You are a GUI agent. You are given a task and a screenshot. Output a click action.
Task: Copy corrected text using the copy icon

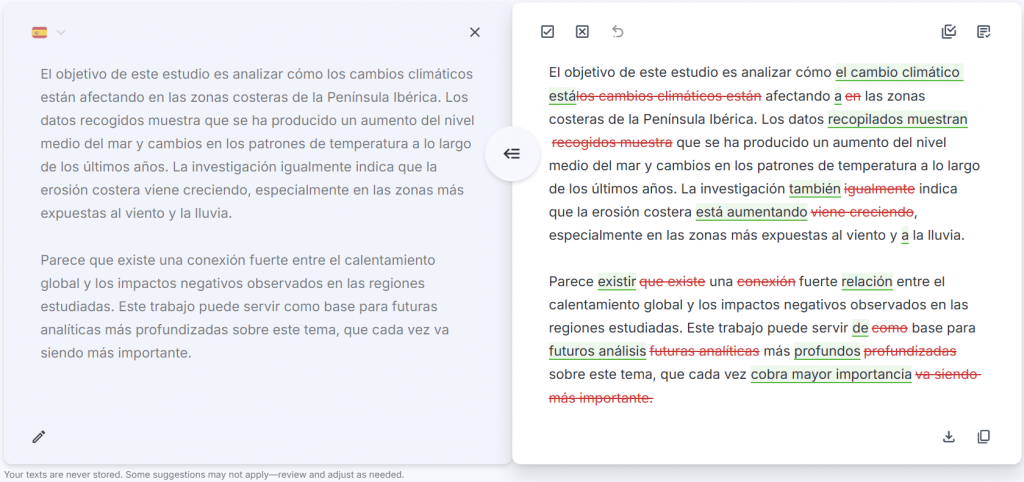pos(984,437)
